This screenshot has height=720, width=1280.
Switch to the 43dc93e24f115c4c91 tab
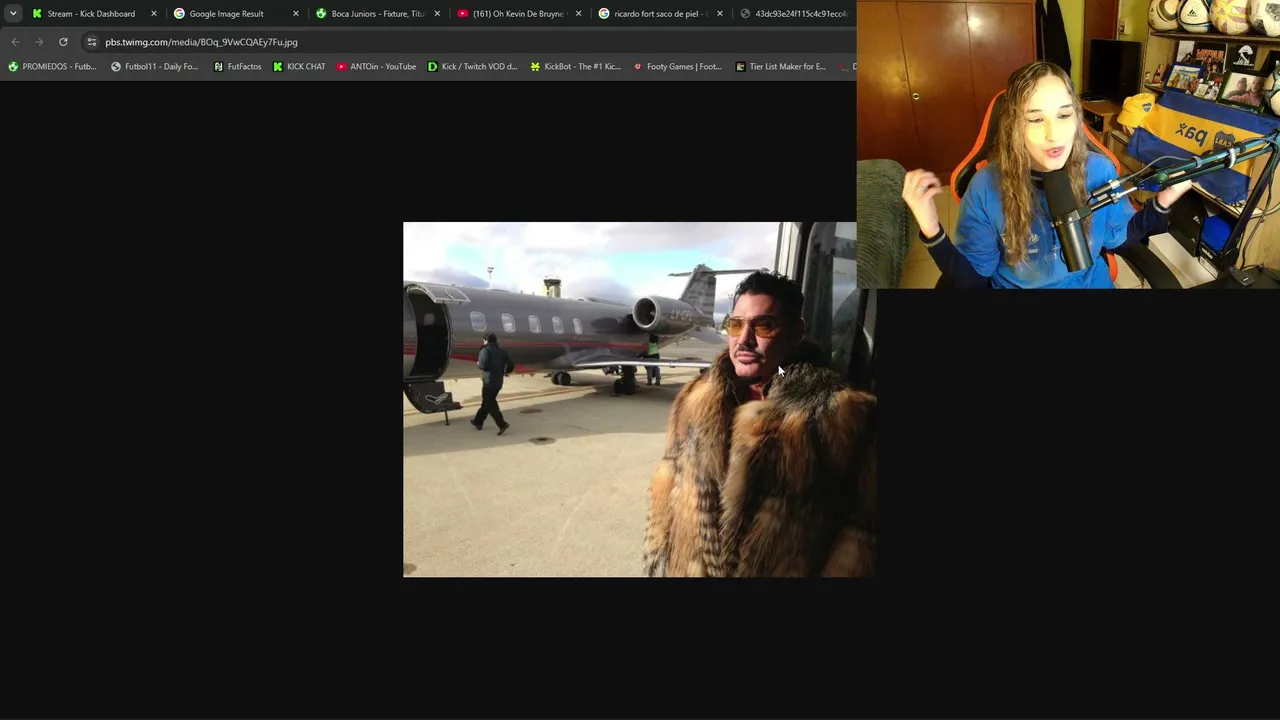tap(796, 14)
